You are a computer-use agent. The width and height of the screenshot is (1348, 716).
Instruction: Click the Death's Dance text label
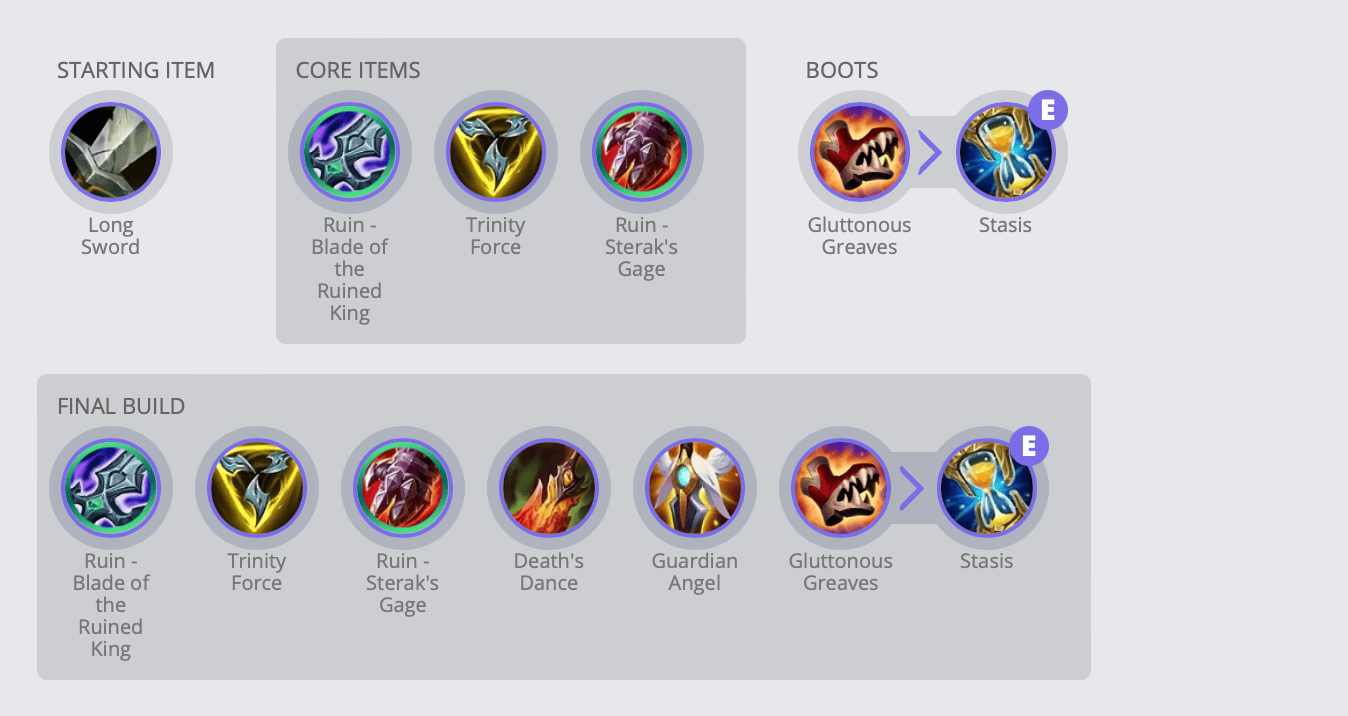[548, 572]
